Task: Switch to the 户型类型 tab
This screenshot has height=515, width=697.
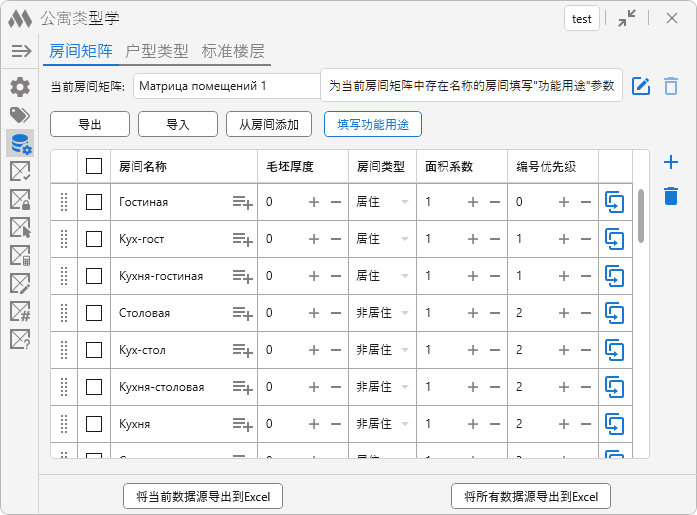Action: point(156,51)
